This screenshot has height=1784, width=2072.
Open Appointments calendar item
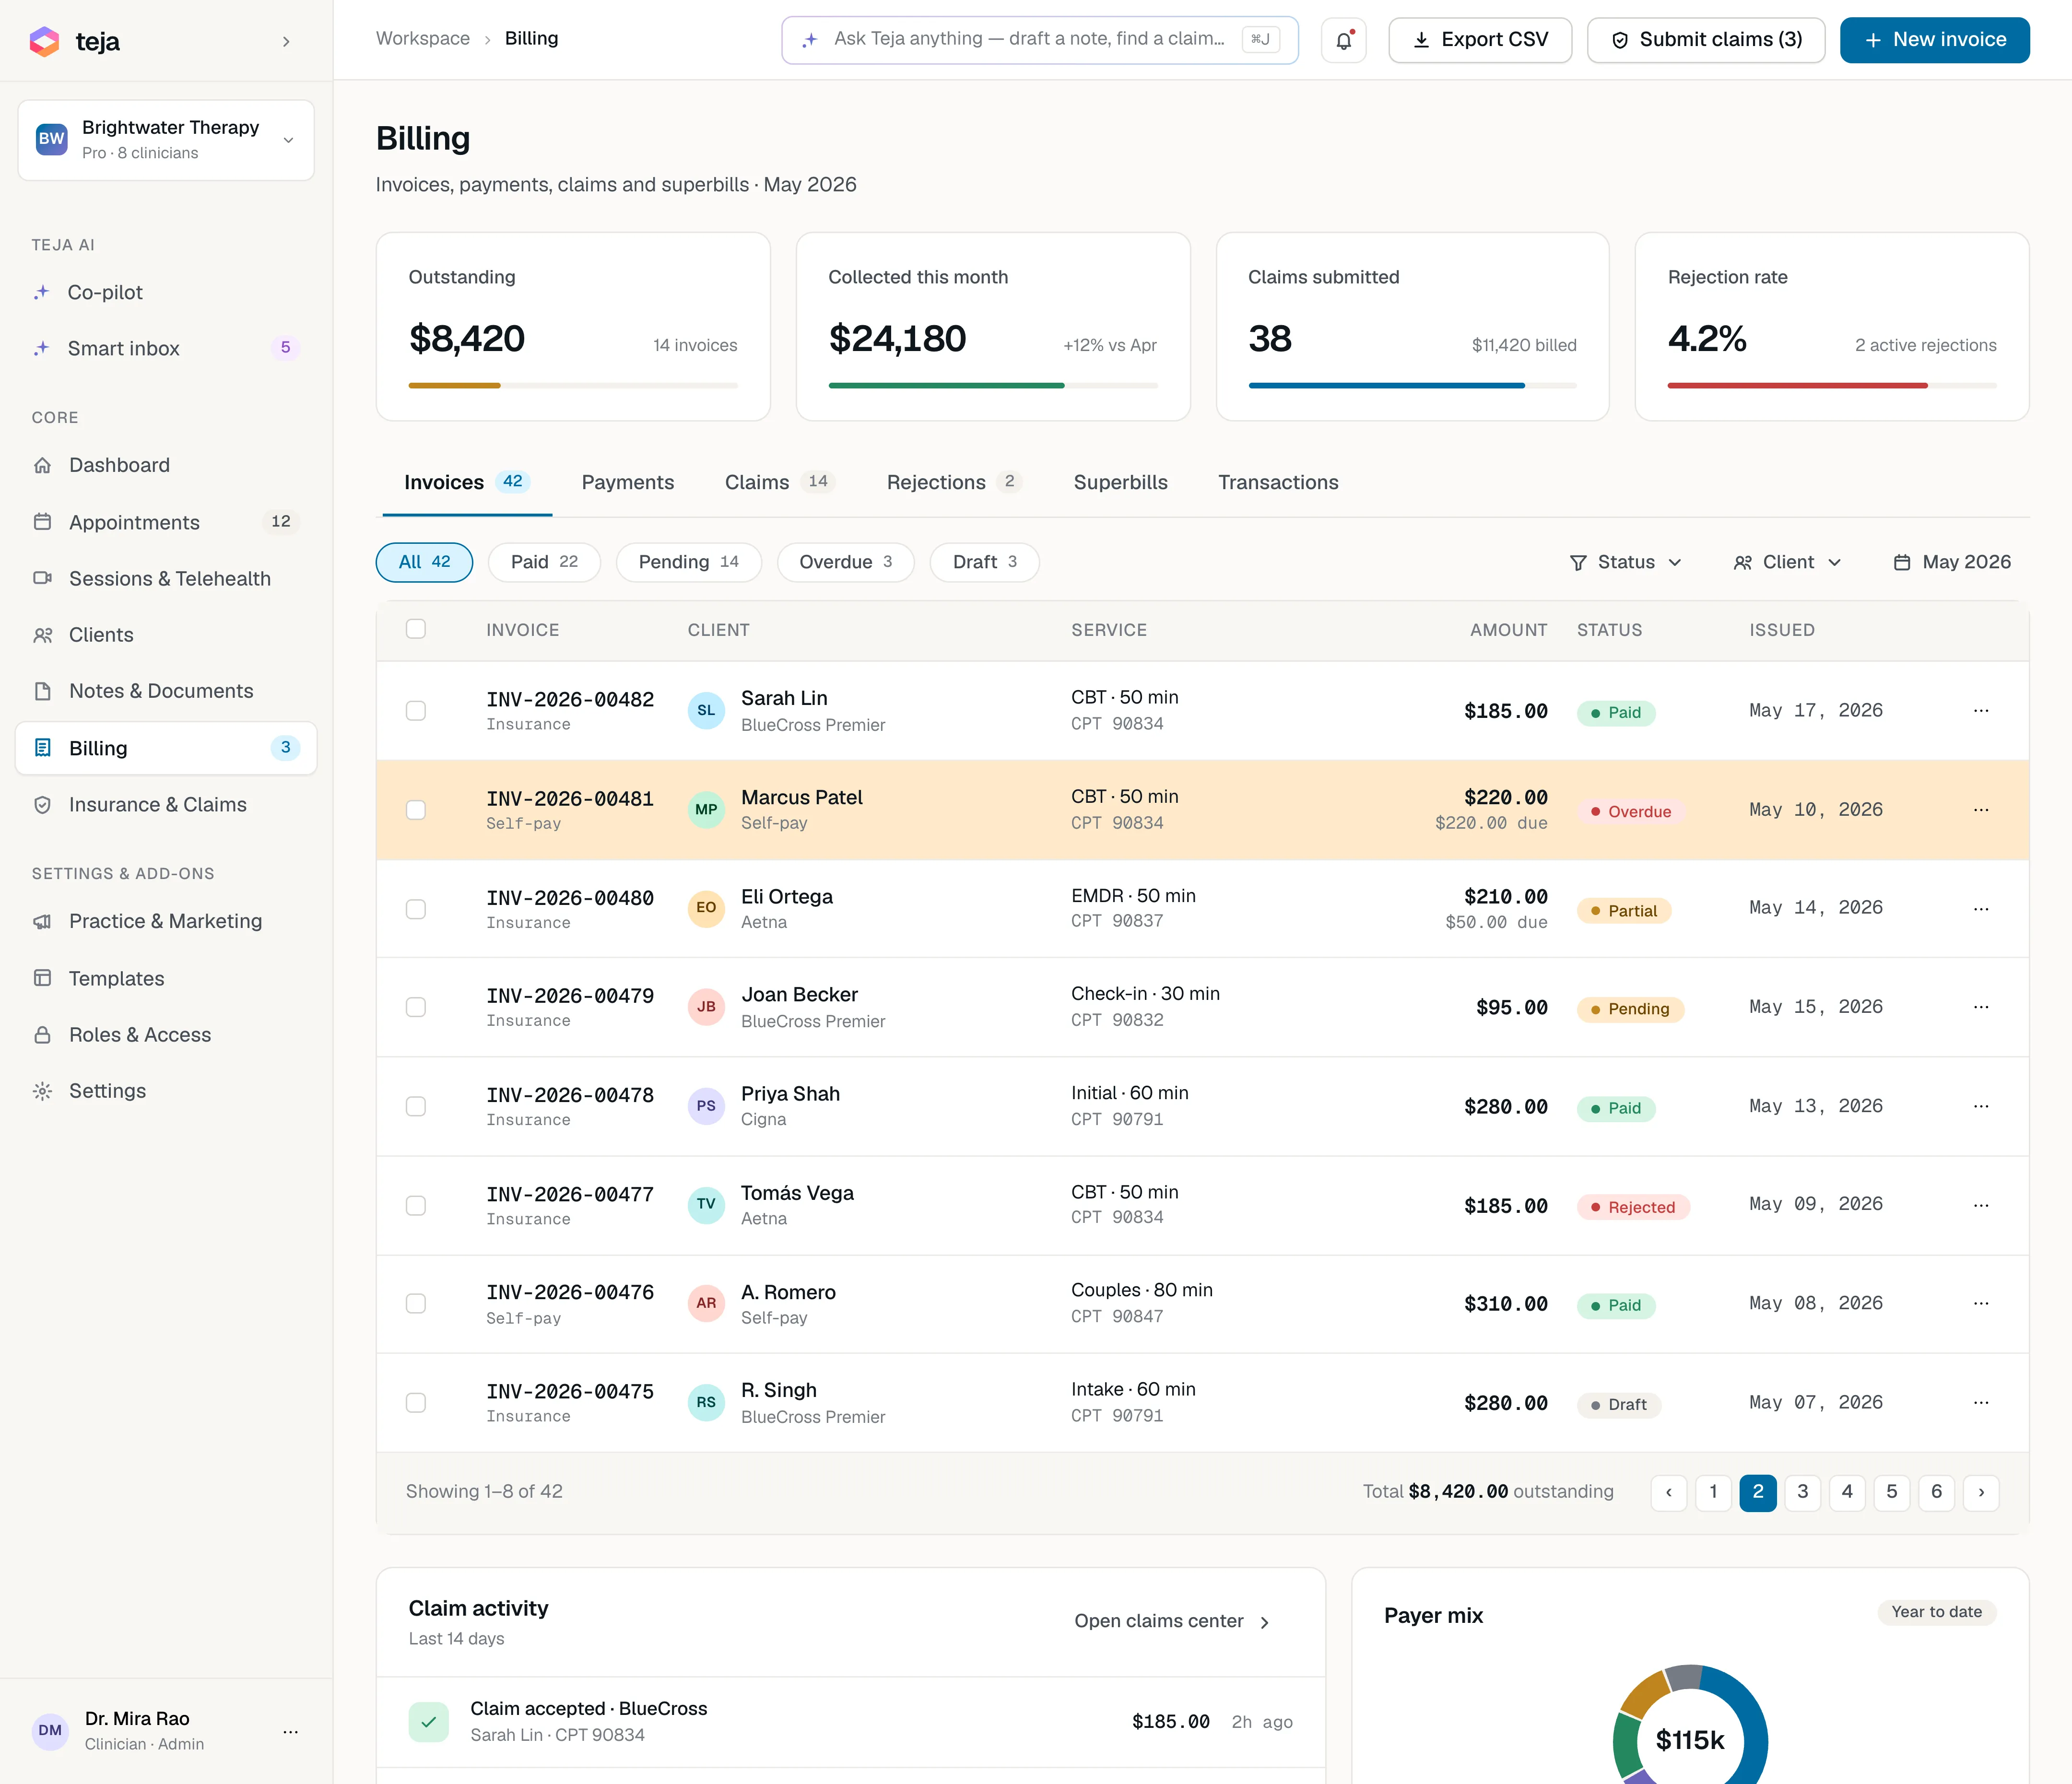[x=166, y=522]
